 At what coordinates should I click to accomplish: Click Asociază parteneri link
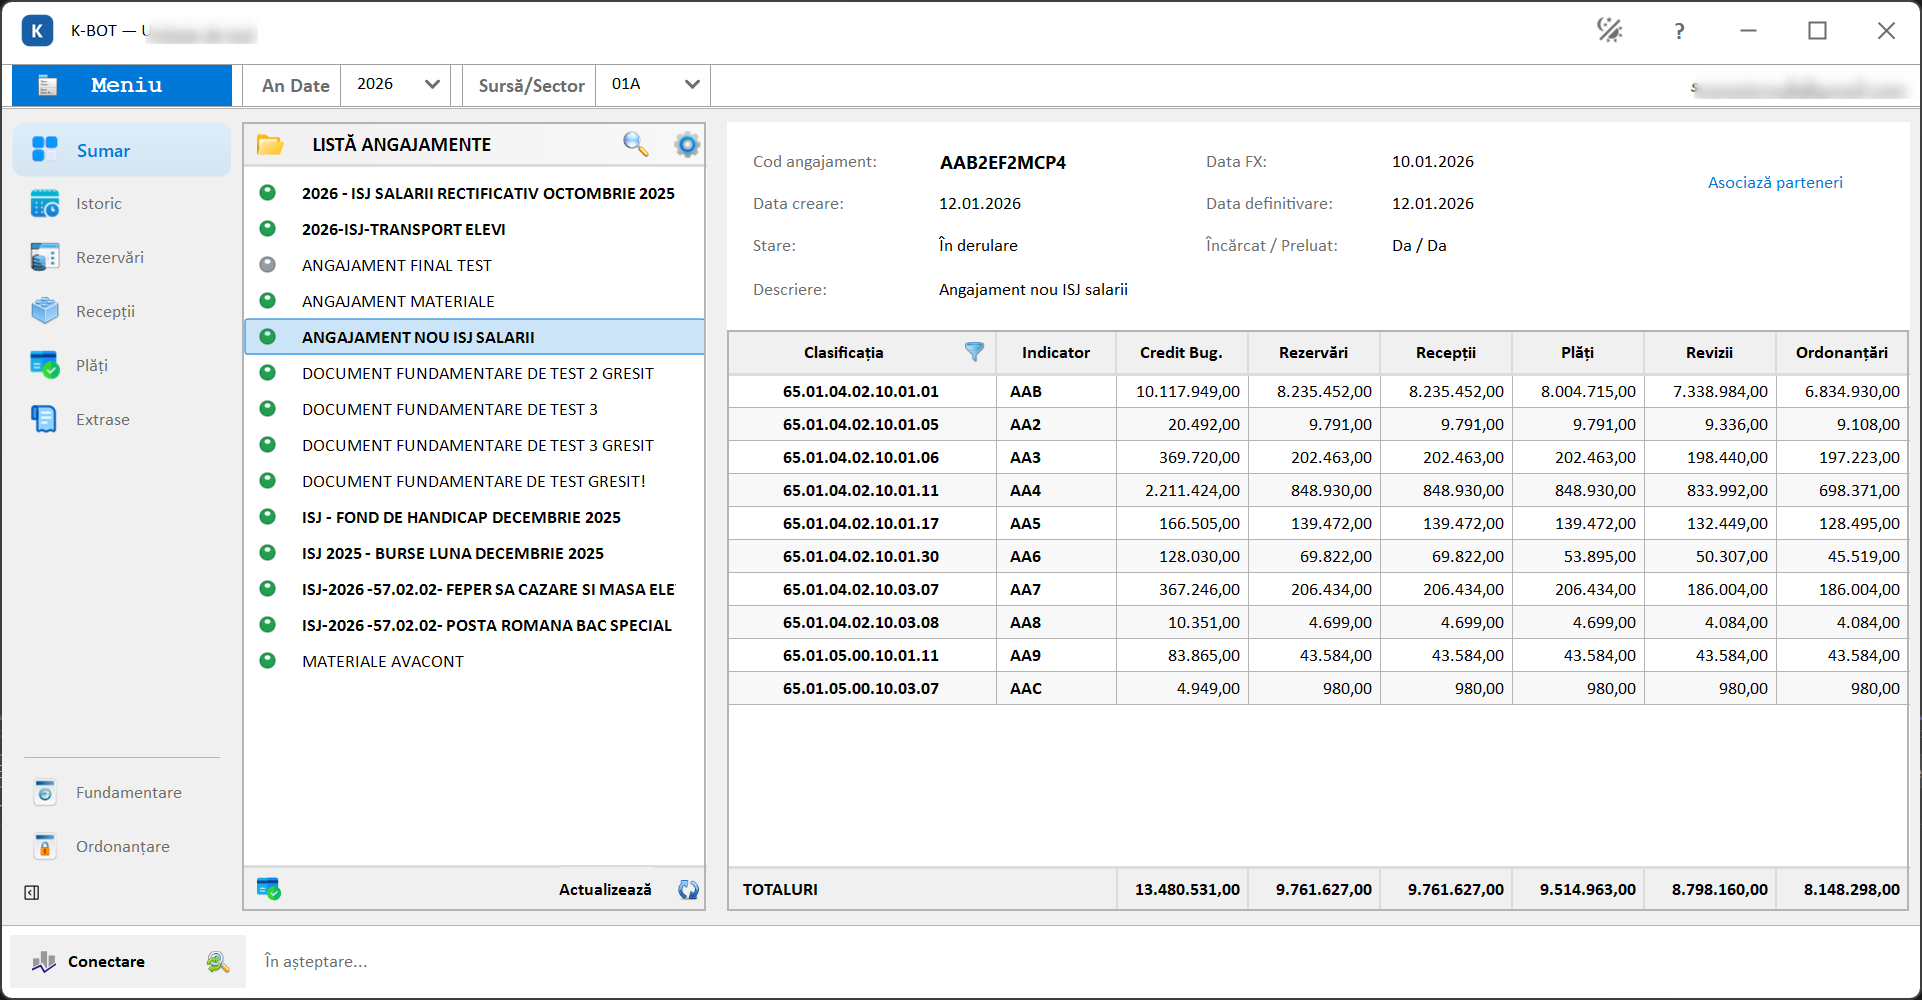pyautogui.click(x=1775, y=182)
